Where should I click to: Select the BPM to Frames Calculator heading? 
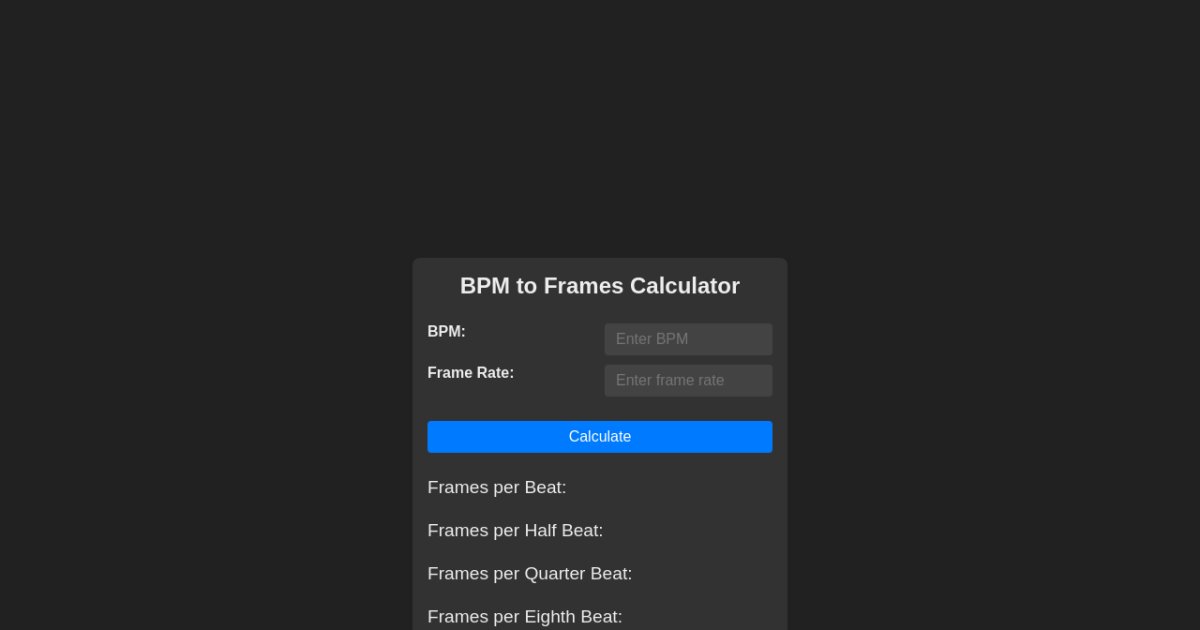599,286
